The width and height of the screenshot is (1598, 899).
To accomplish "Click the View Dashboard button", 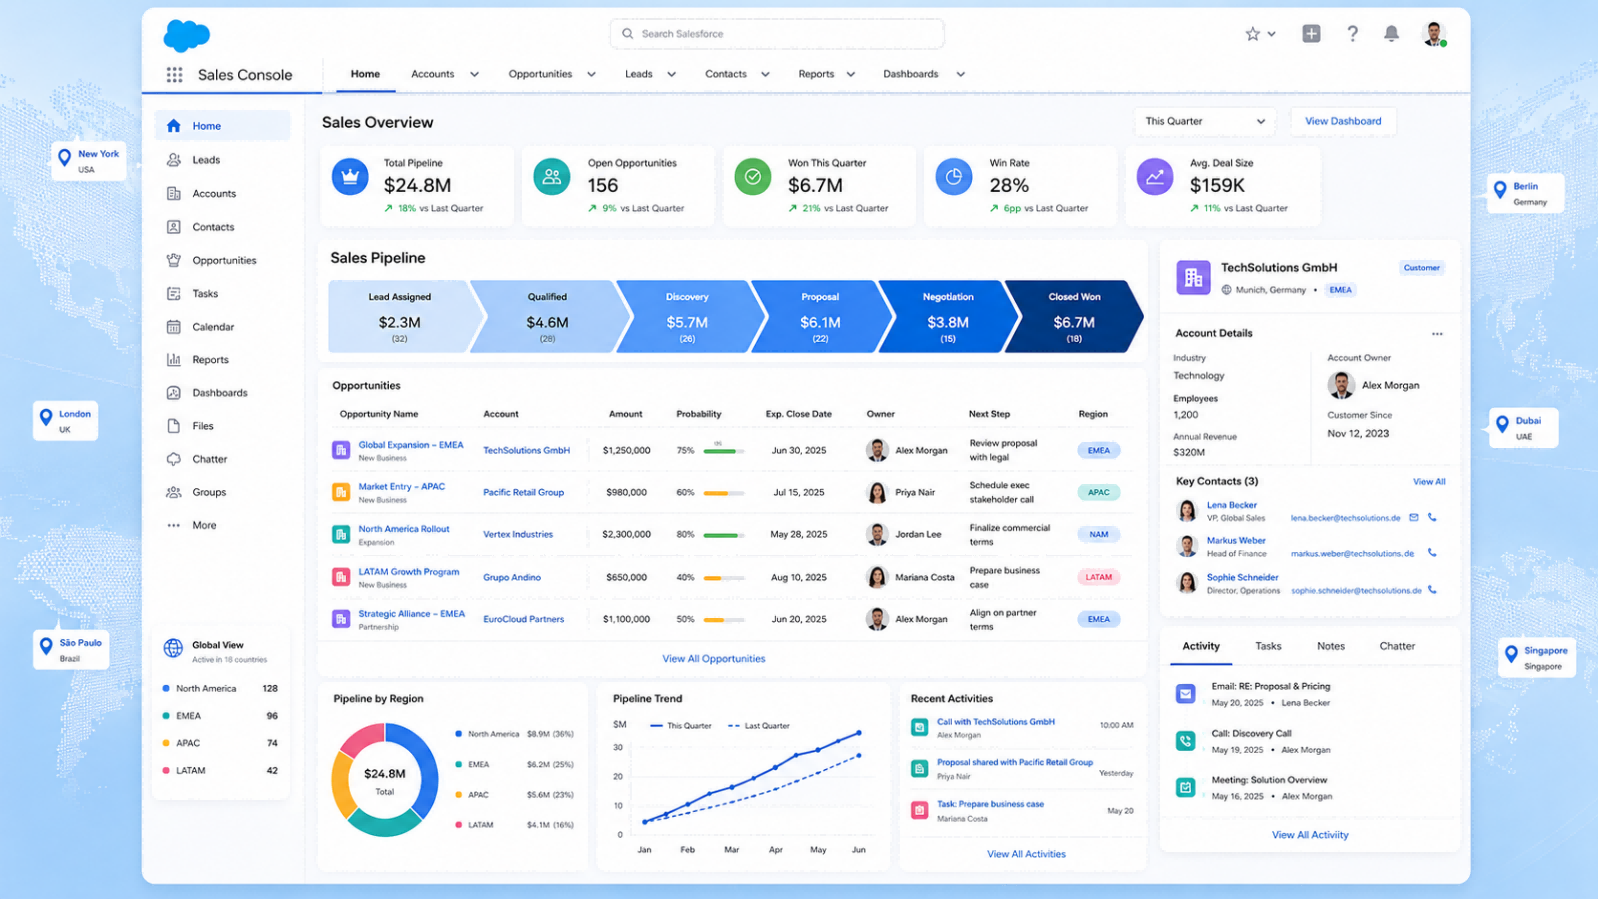I will coord(1343,121).
